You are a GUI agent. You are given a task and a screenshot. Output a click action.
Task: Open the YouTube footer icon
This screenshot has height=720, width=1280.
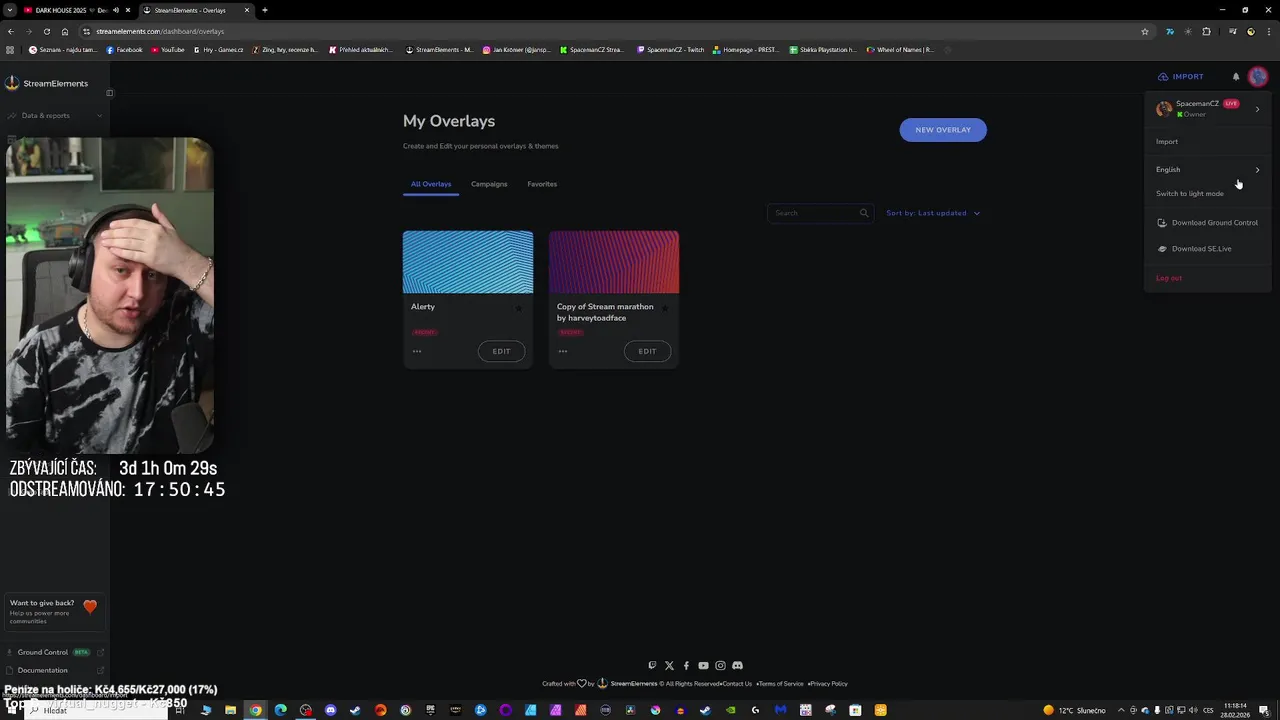coord(703,666)
